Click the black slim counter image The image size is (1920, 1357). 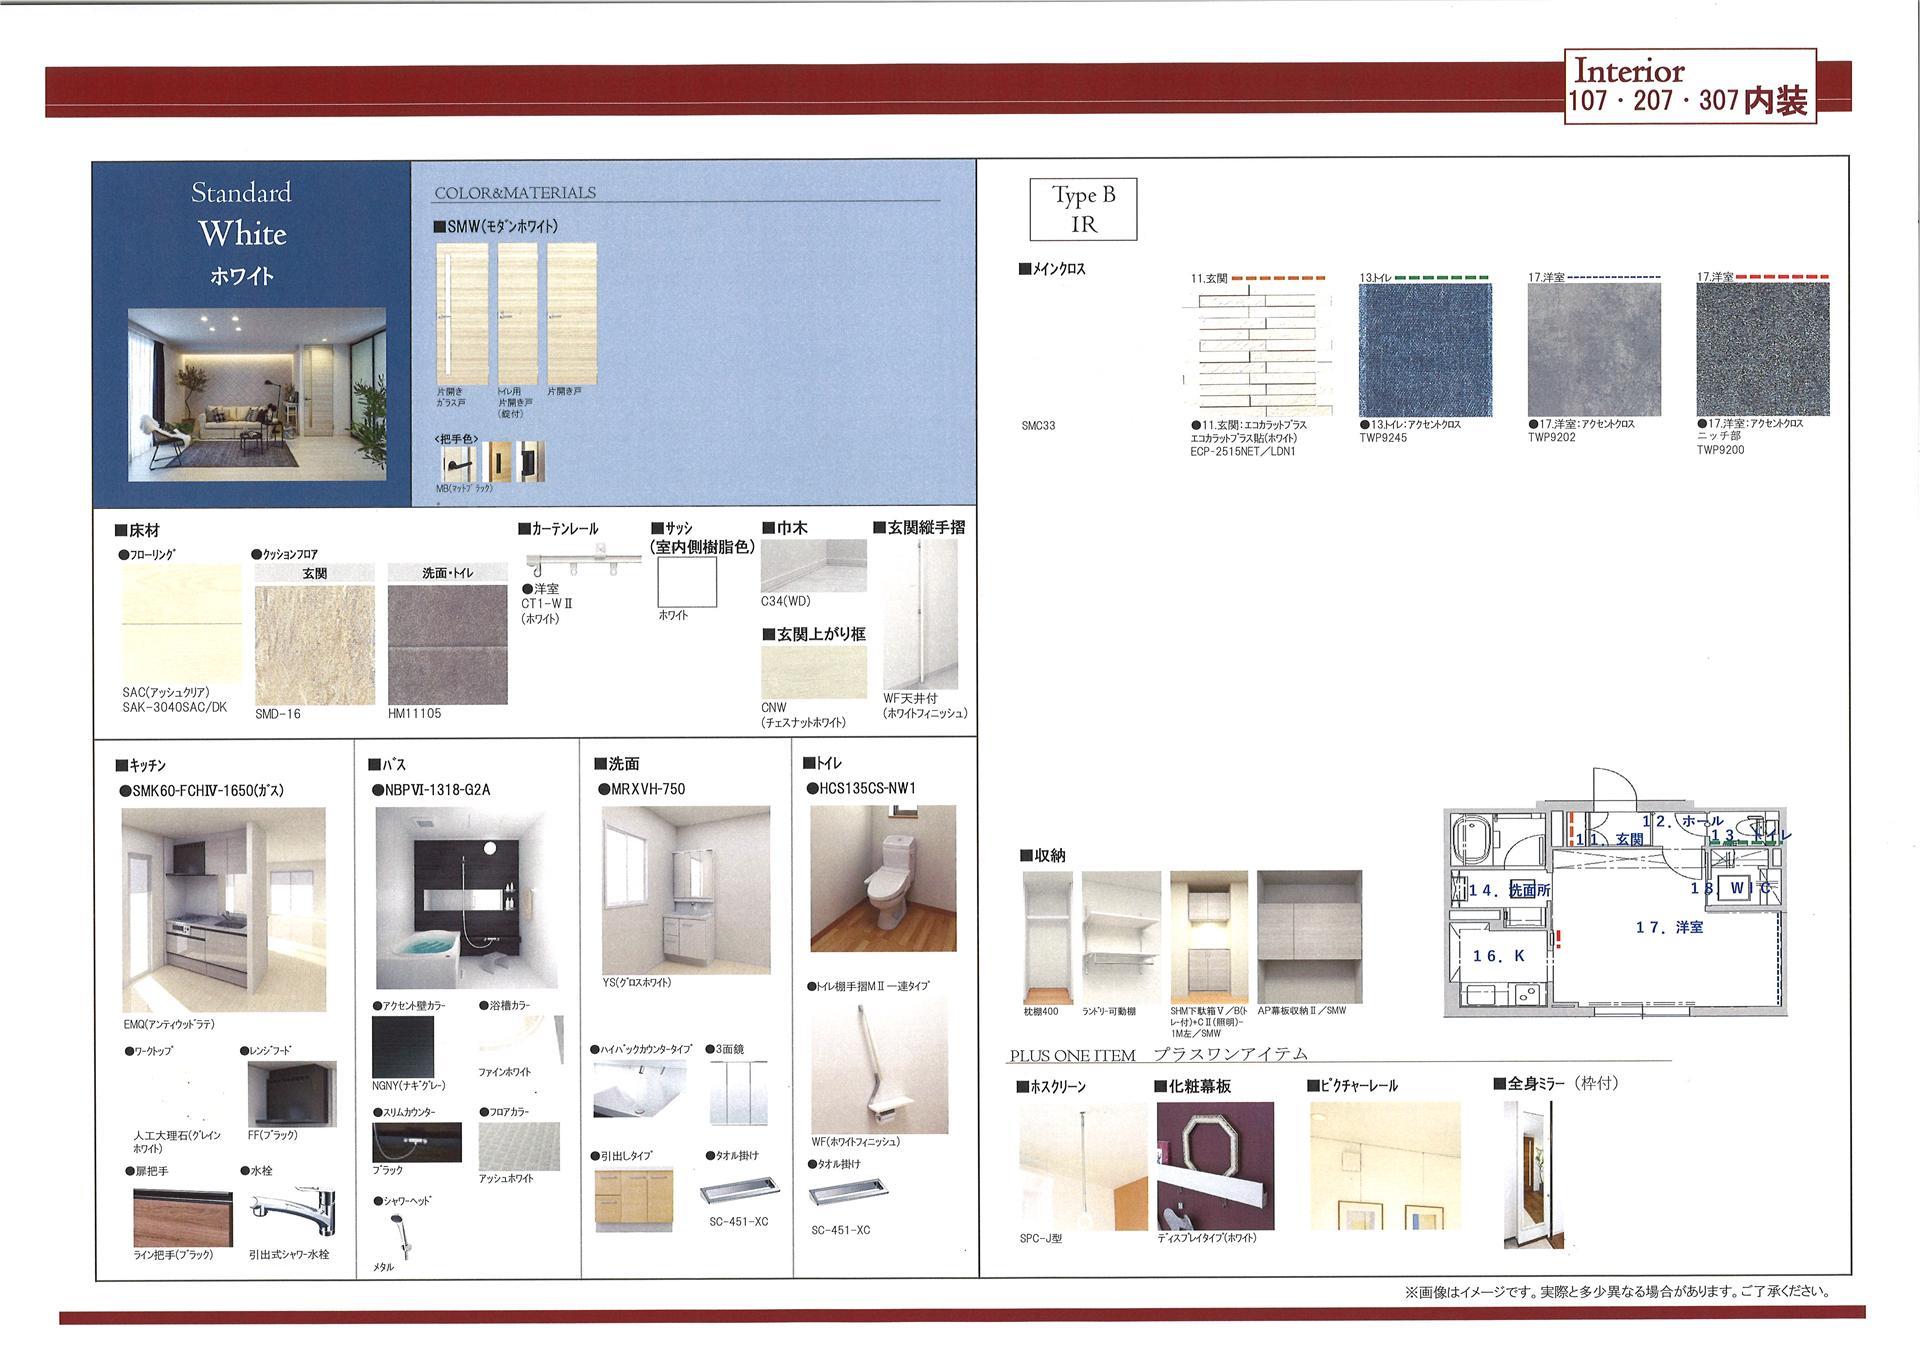[417, 1142]
